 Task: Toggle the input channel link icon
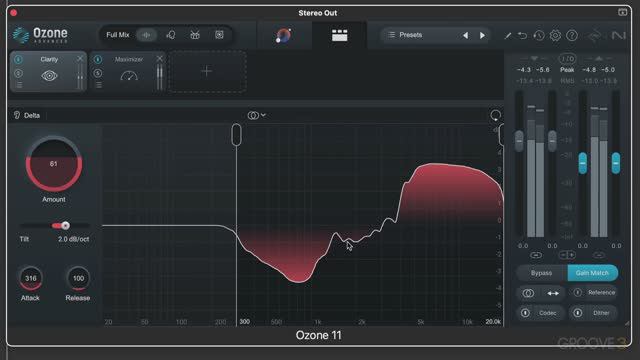tap(536, 255)
